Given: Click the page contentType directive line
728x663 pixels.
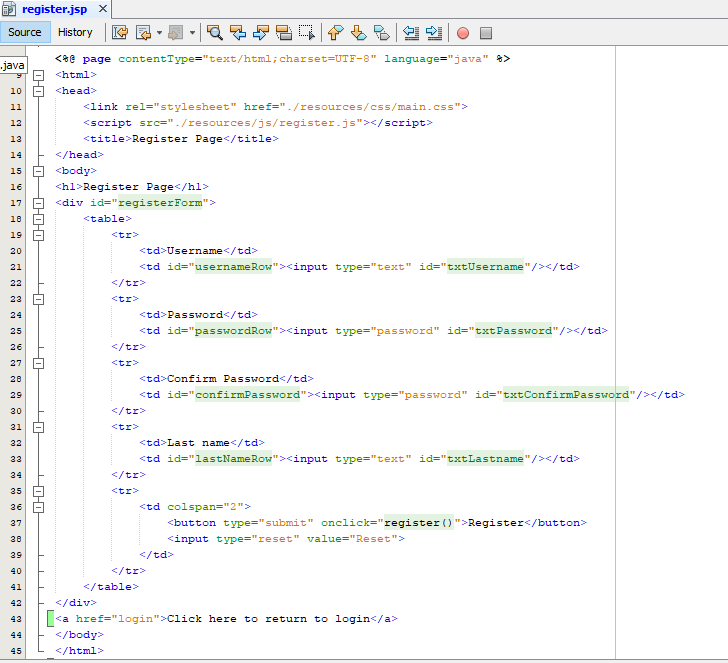Looking at the screenshot, I should coord(282,59).
